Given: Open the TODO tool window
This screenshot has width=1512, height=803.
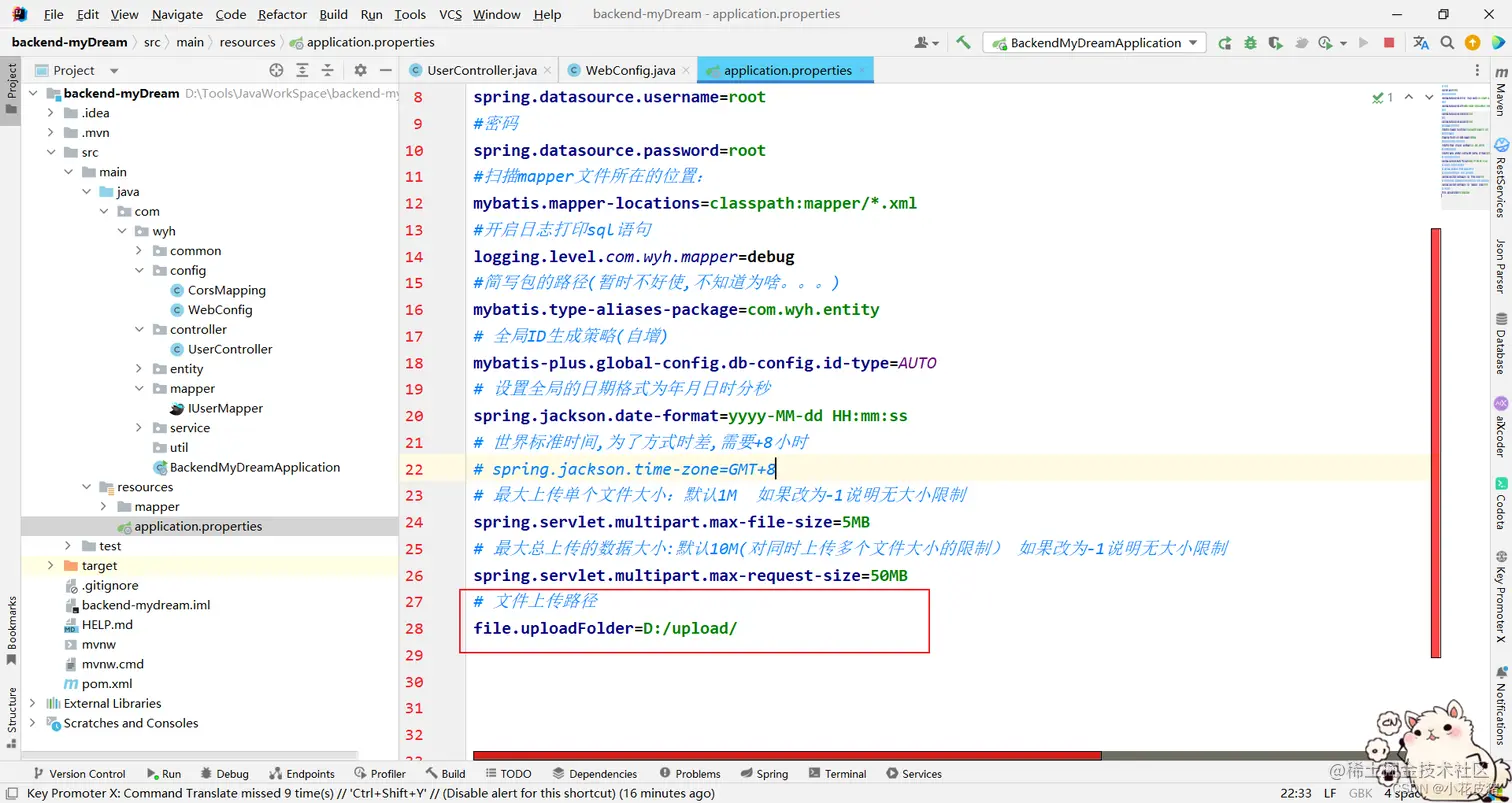Looking at the screenshot, I should point(508,773).
